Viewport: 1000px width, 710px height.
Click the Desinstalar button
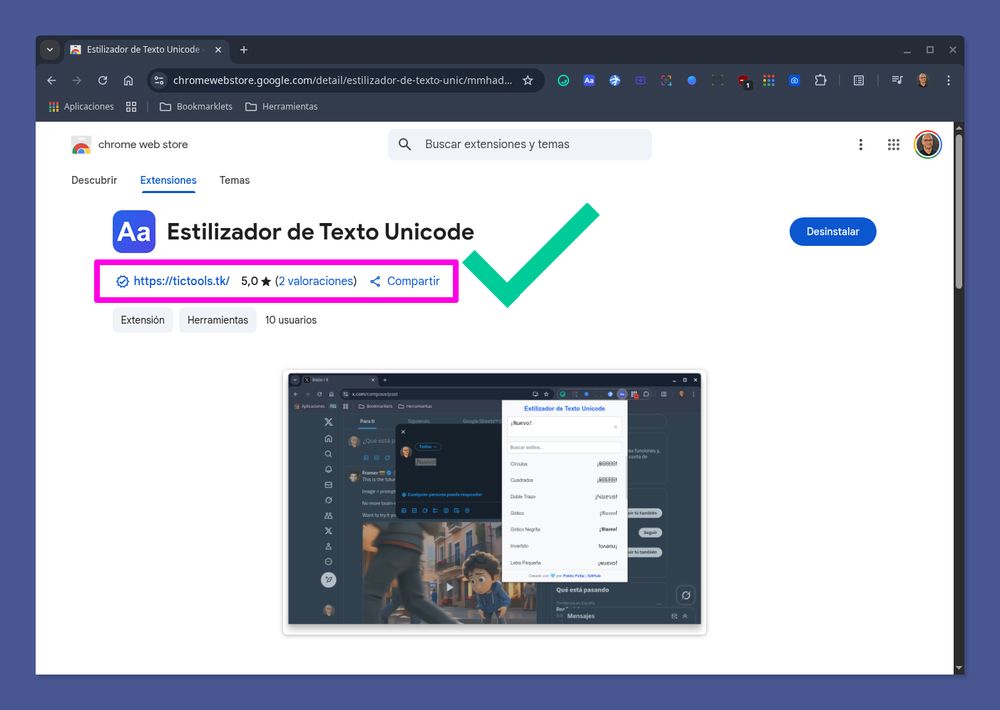pos(832,232)
